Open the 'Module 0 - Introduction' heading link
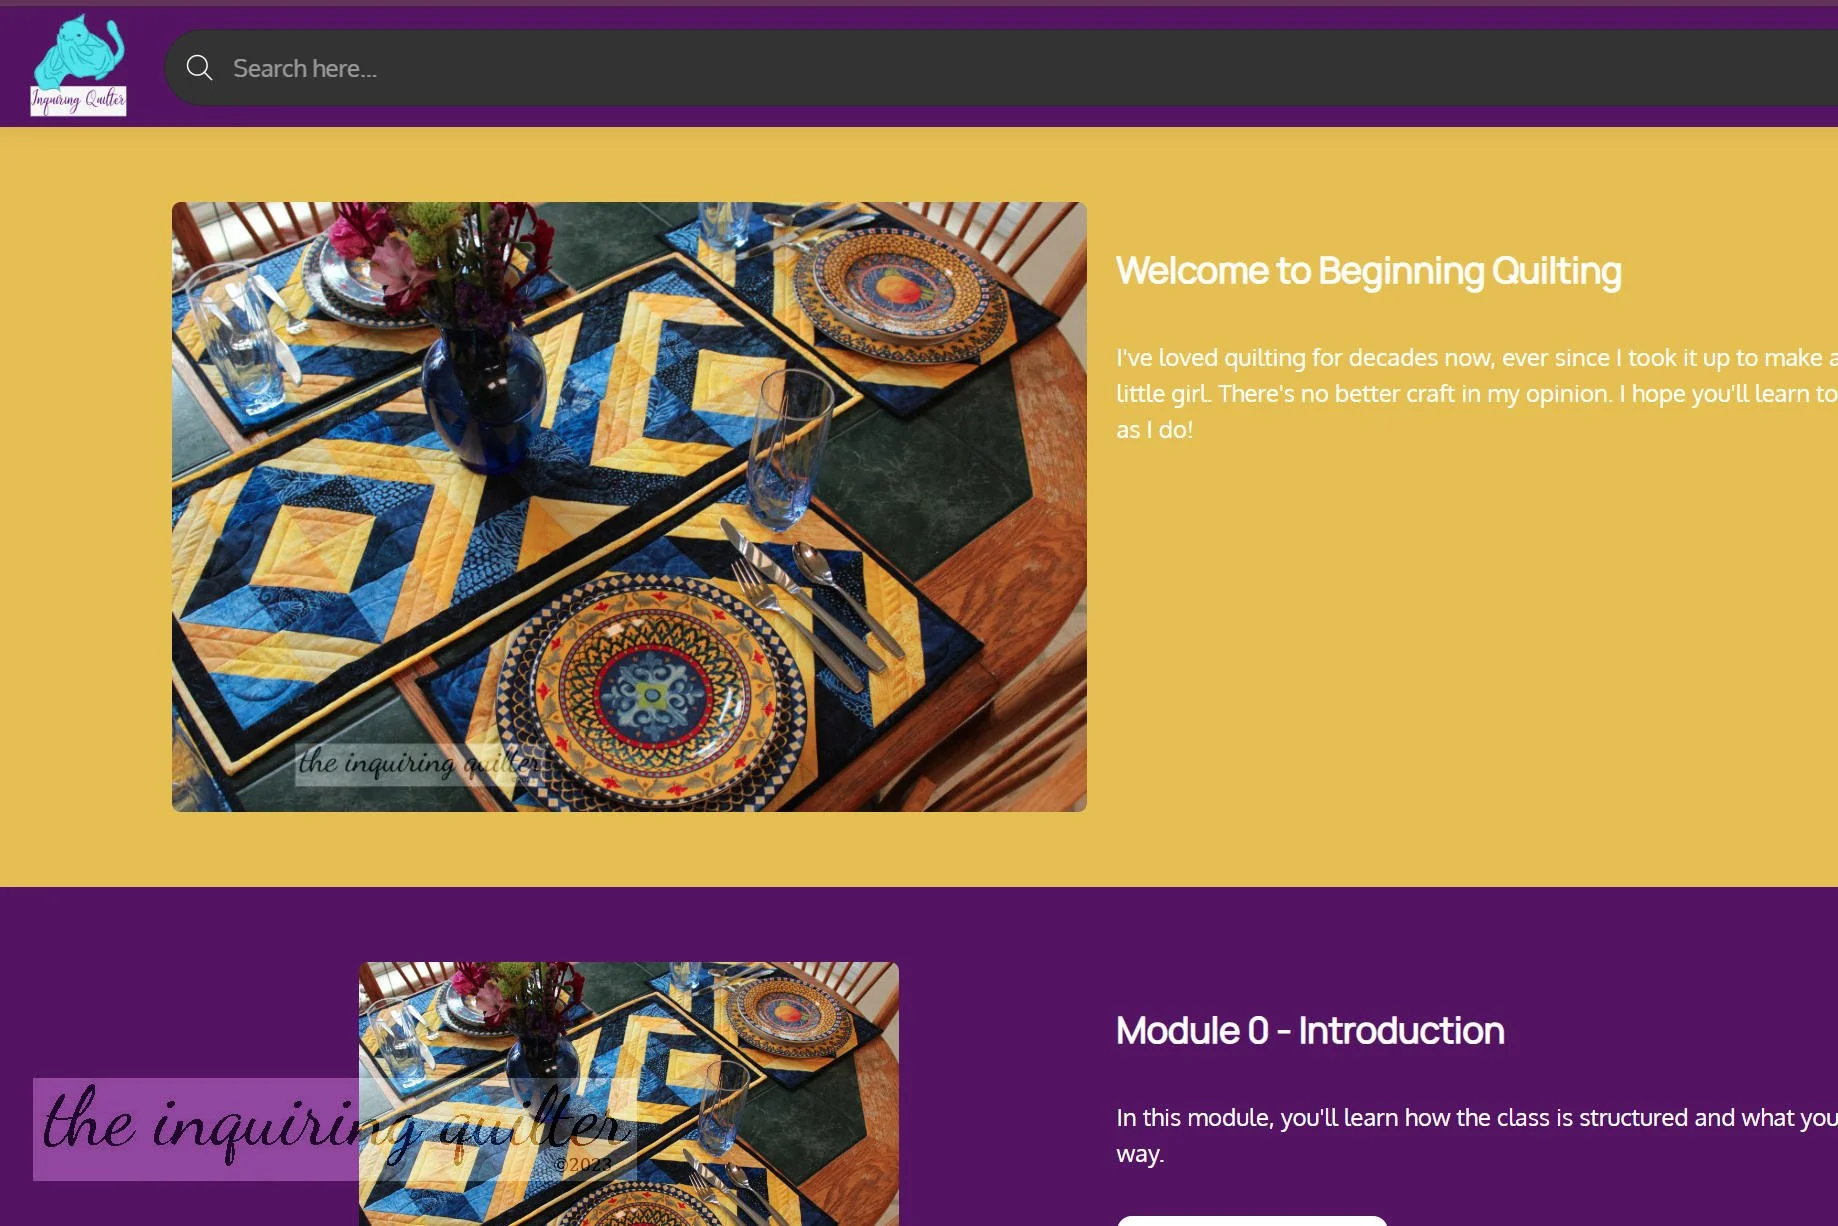Image resolution: width=1838 pixels, height=1226 pixels. (1310, 1031)
